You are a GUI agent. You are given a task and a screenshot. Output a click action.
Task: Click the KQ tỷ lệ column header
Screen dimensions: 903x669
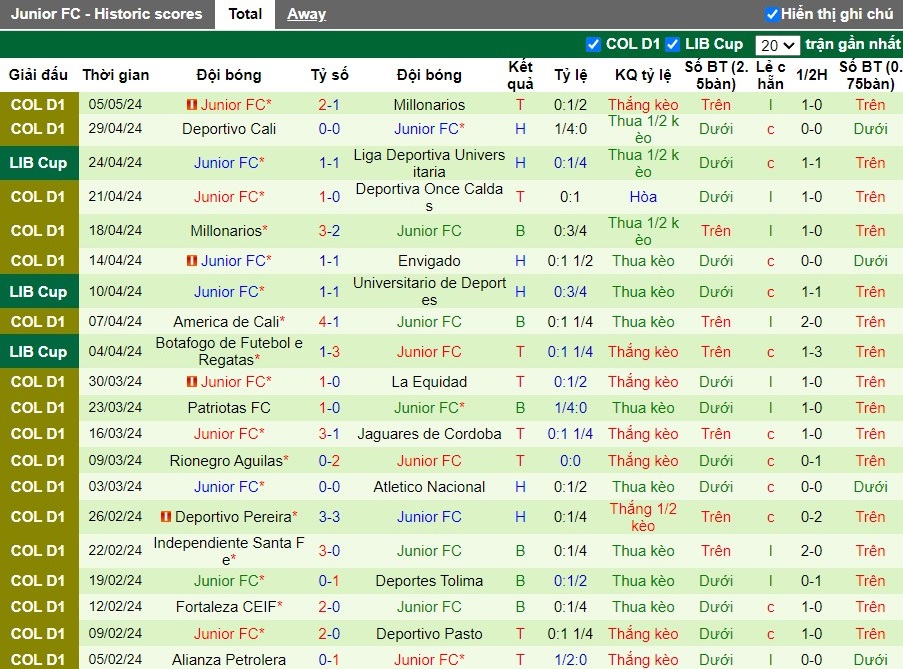click(x=643, y=75)
